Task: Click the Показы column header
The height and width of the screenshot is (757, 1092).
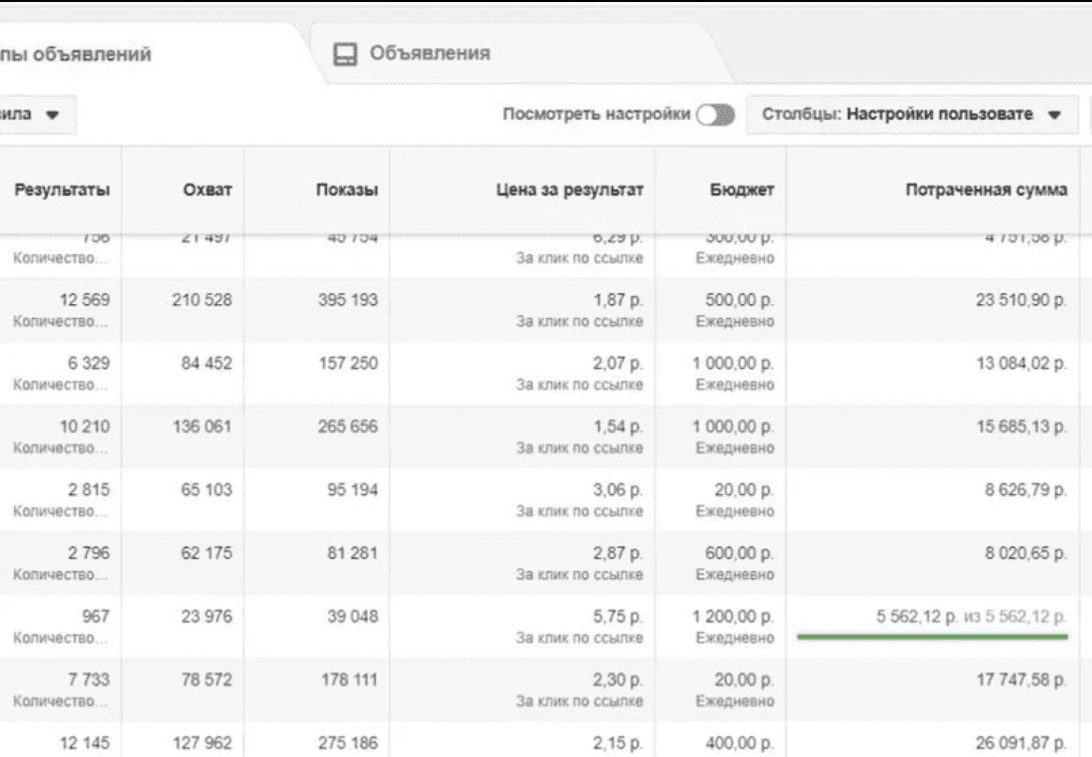Action: pyautogui.click(x=347, y=190)
